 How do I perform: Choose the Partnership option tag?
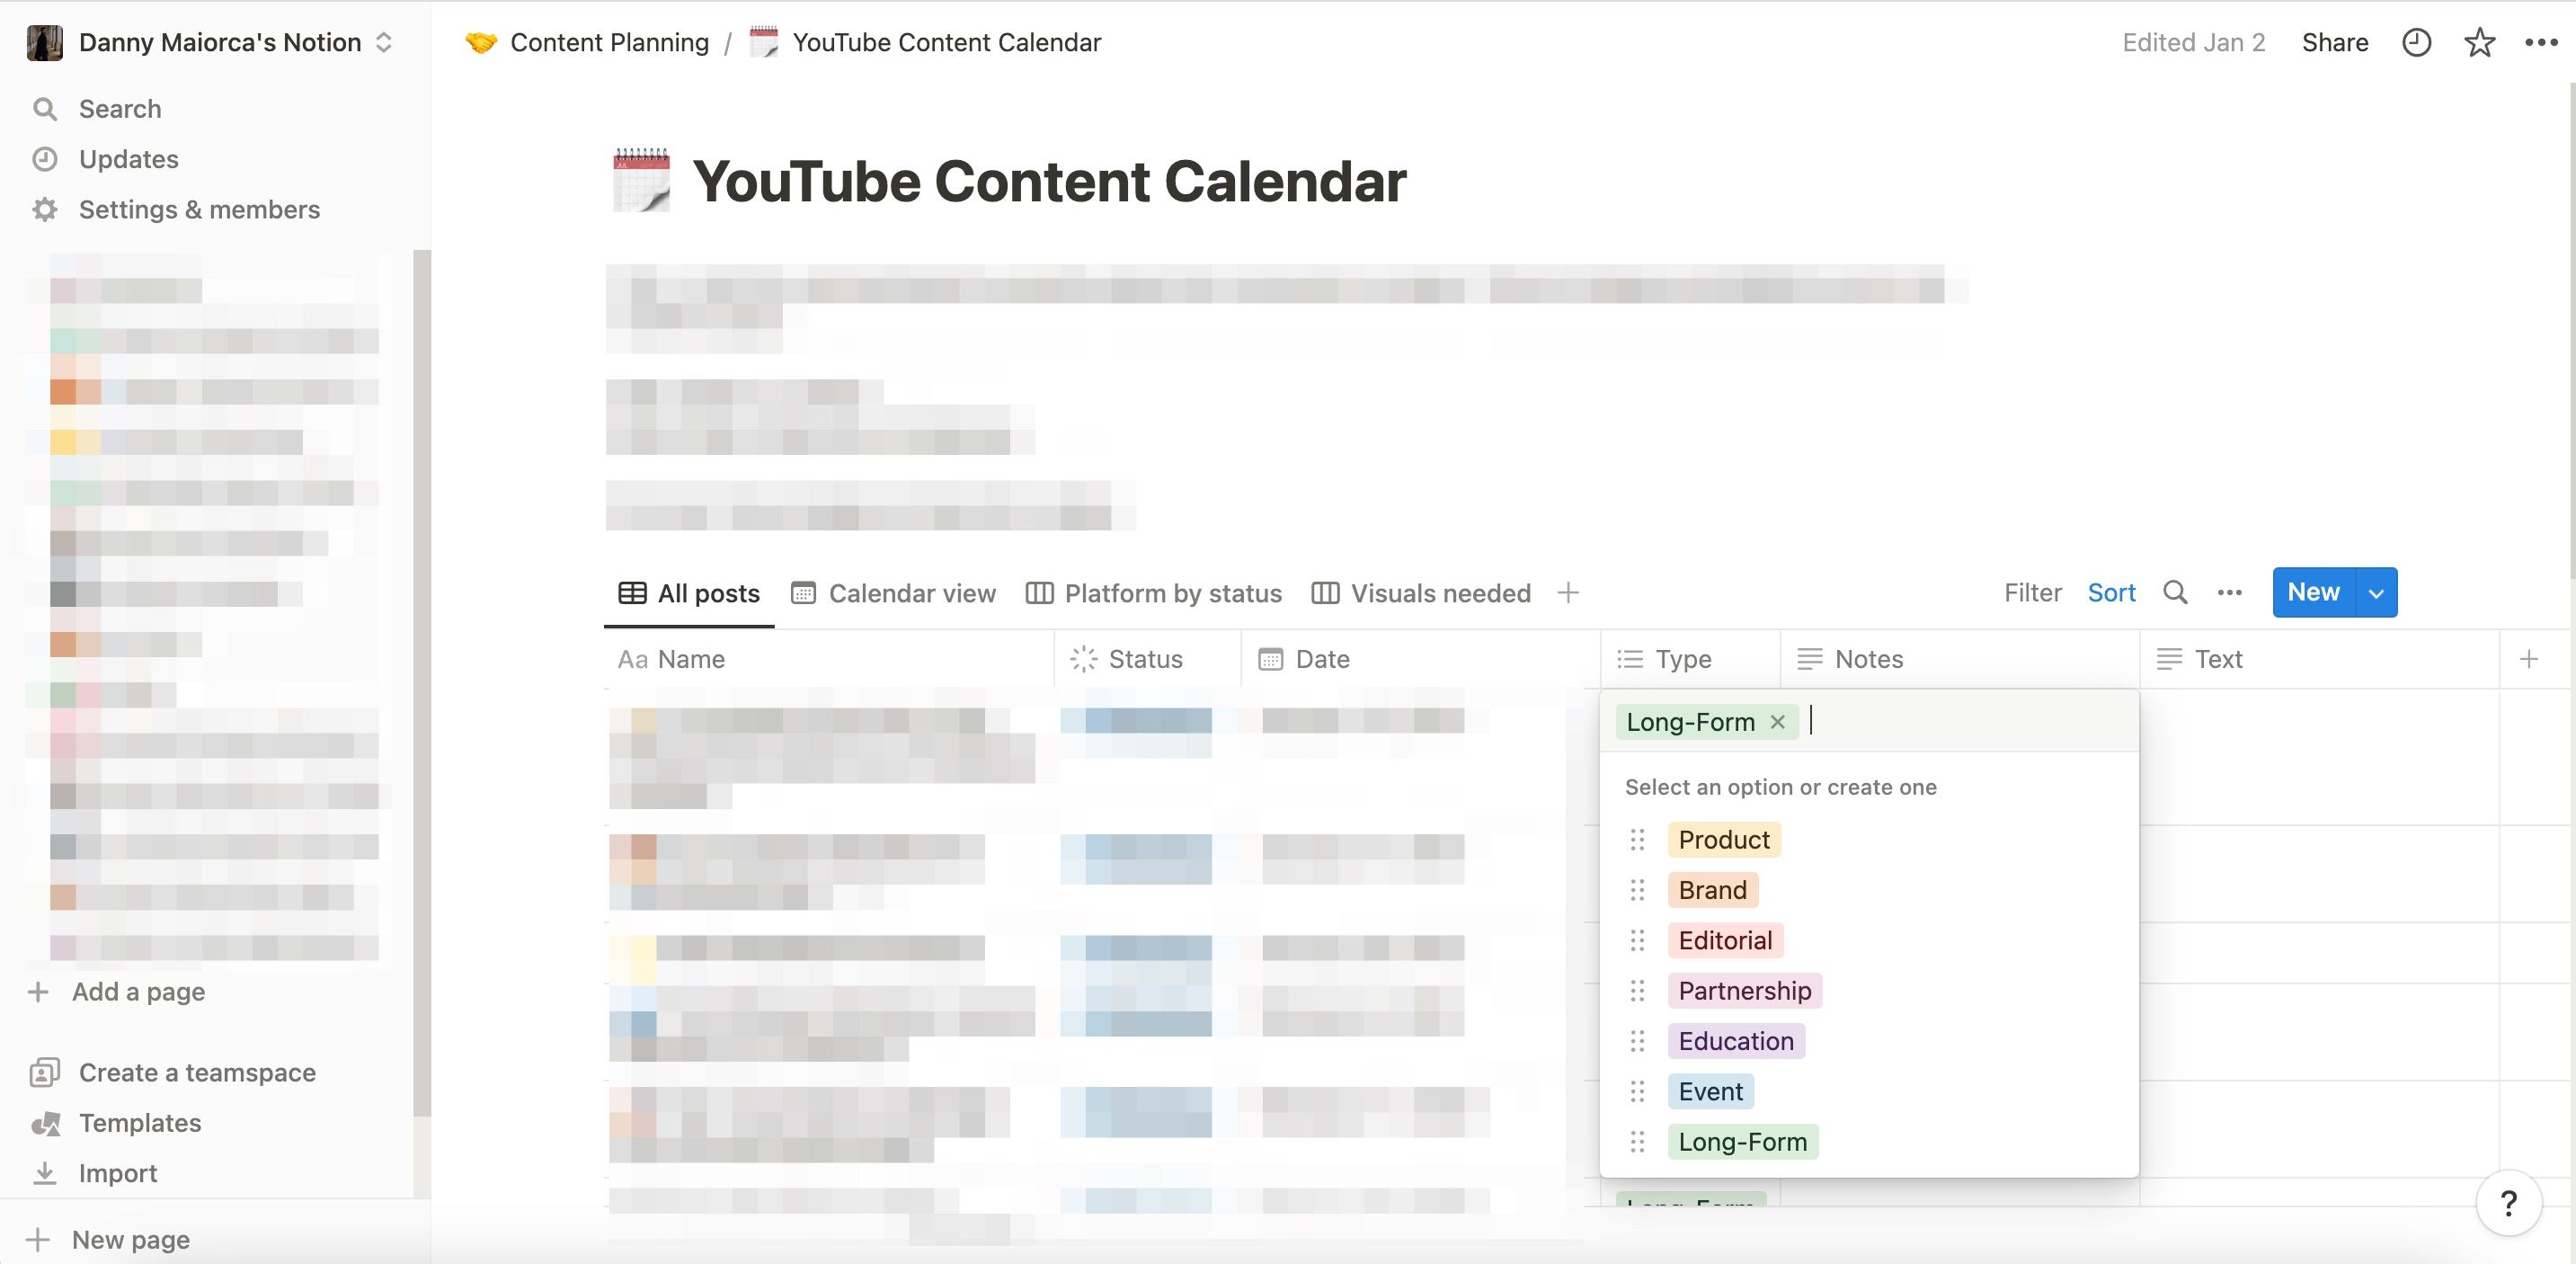[1744, 990]
